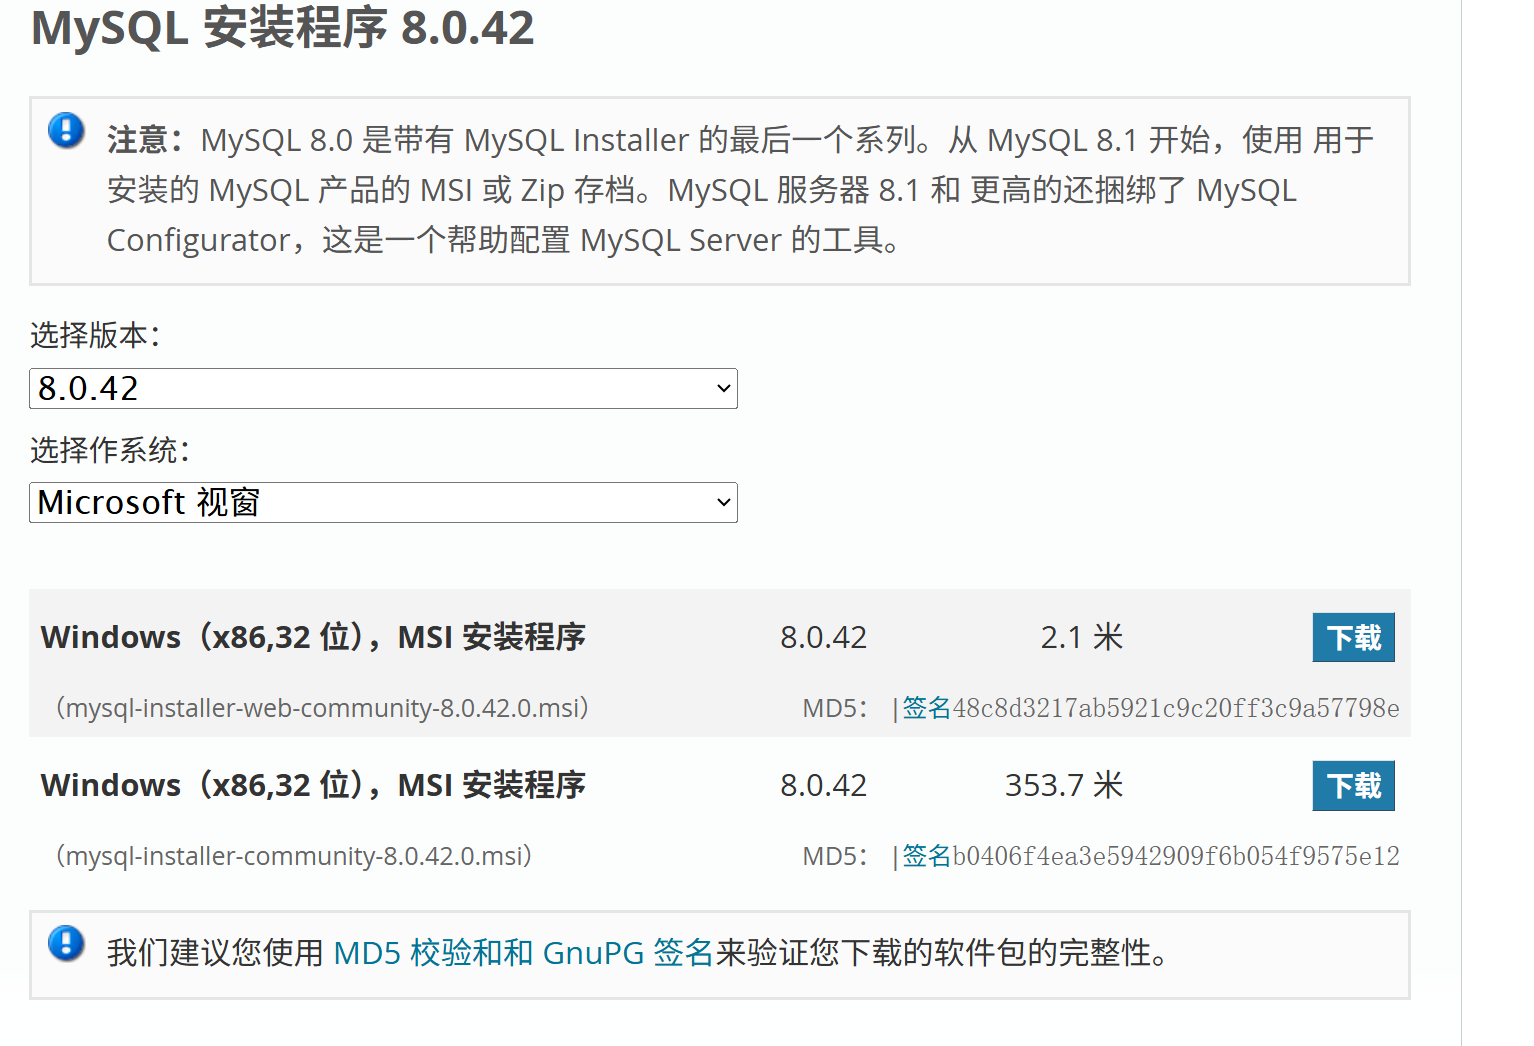Click the filename mysql-installer-web-community-8.0.42.0.msi
1534x1046 pixels.
point(322,708)
